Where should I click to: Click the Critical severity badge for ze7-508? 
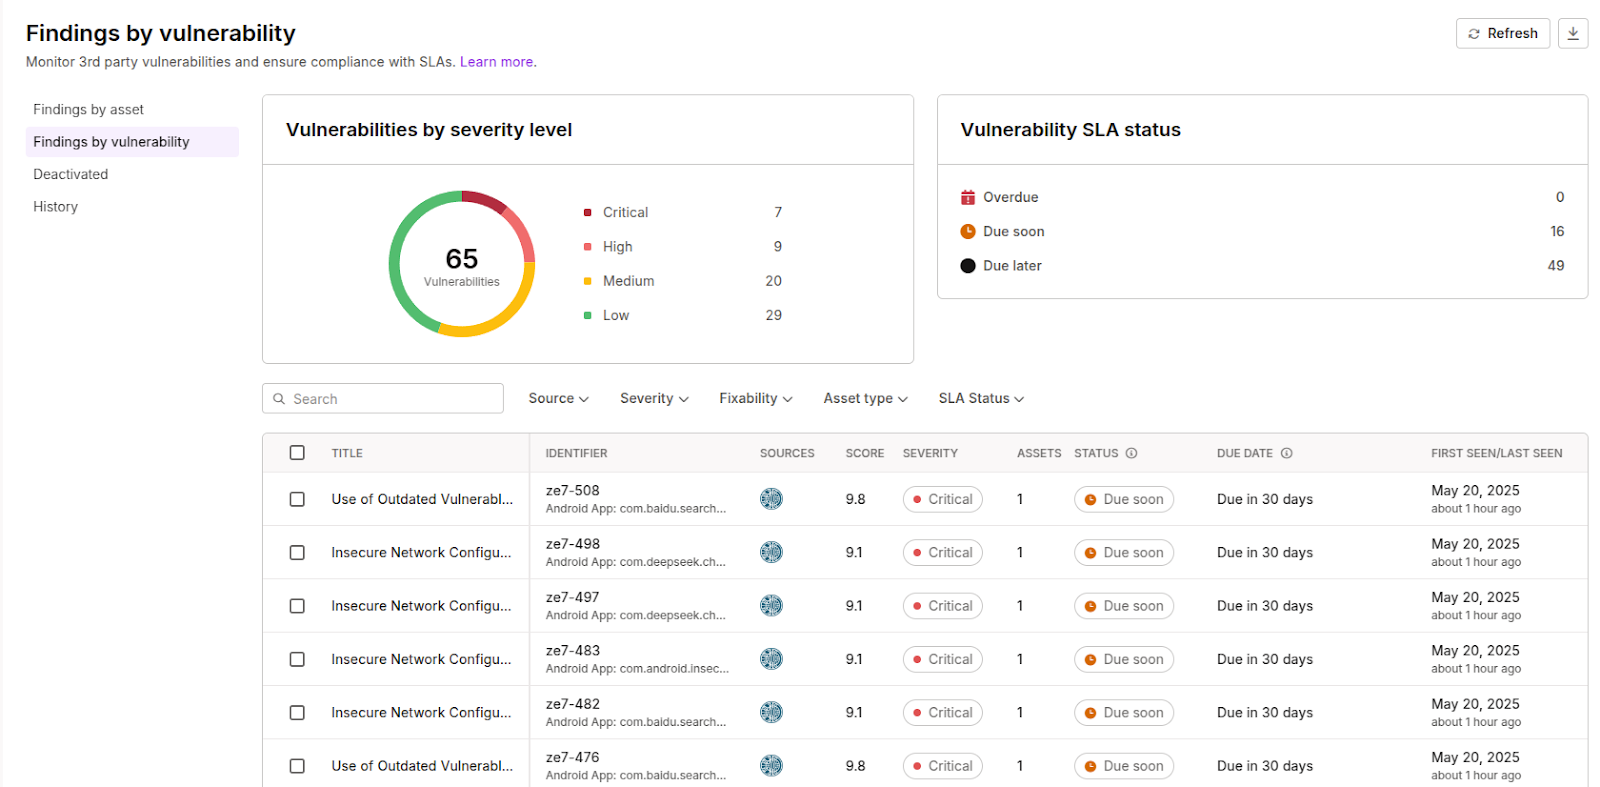942,499
